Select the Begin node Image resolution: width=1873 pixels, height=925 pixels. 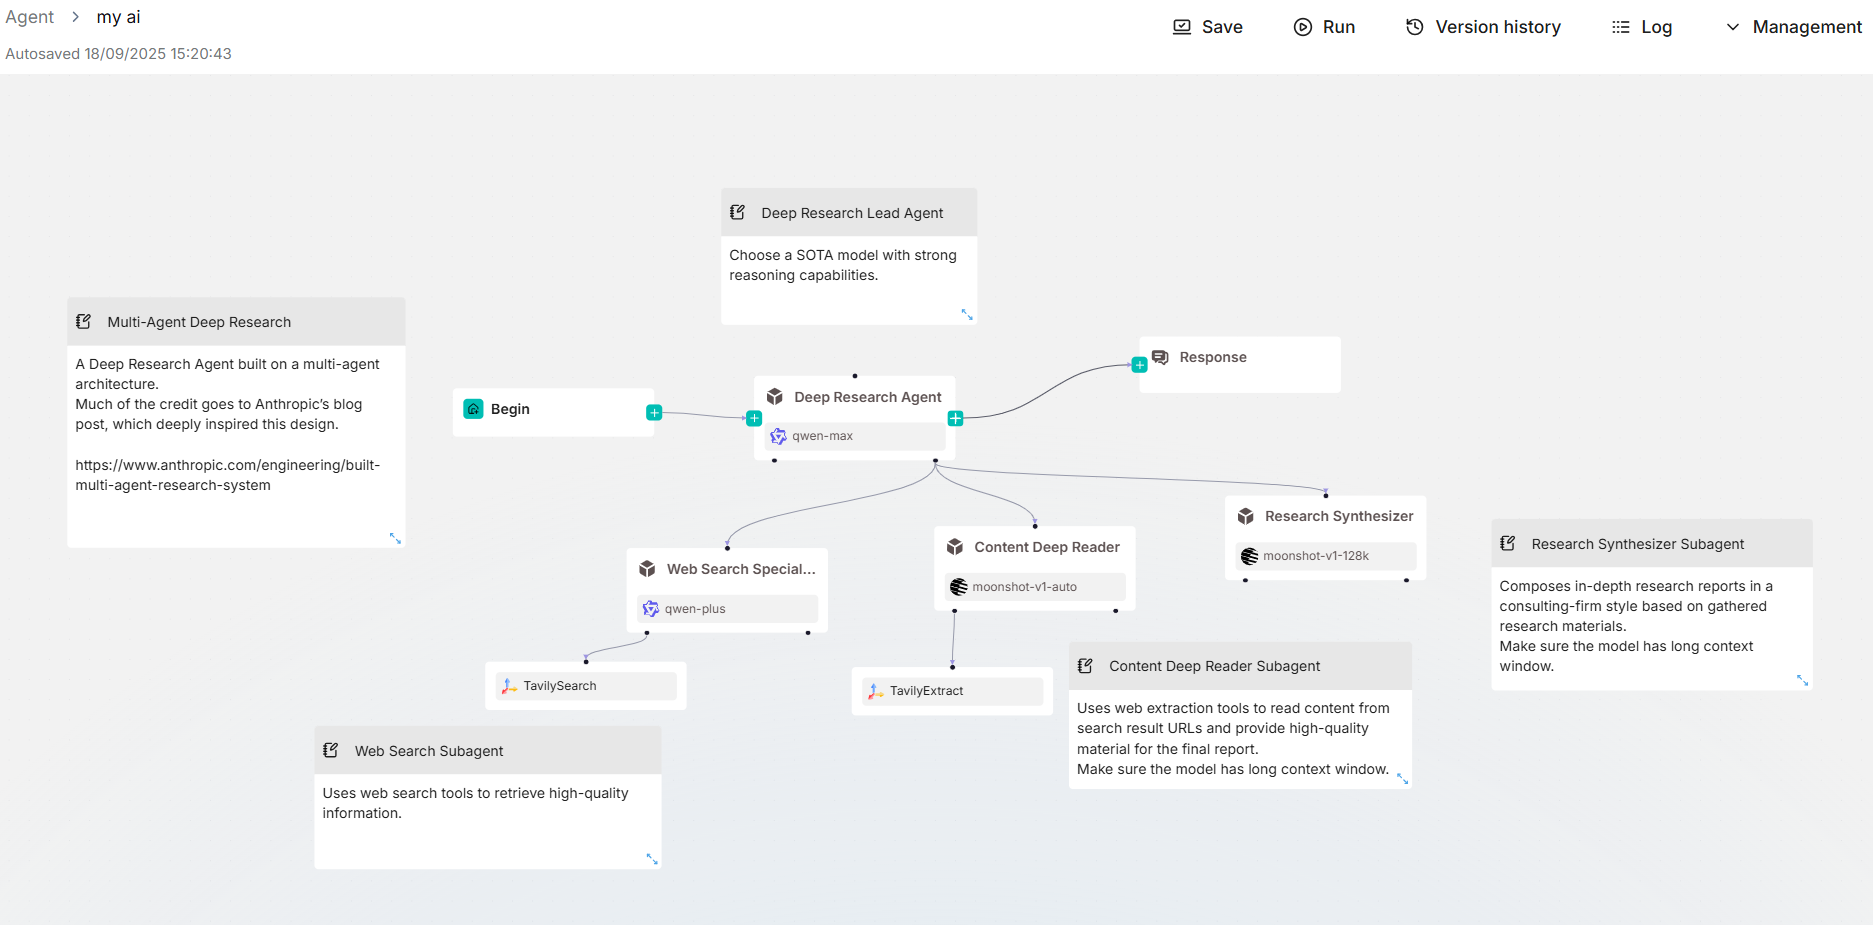click(x=553, y=411)
